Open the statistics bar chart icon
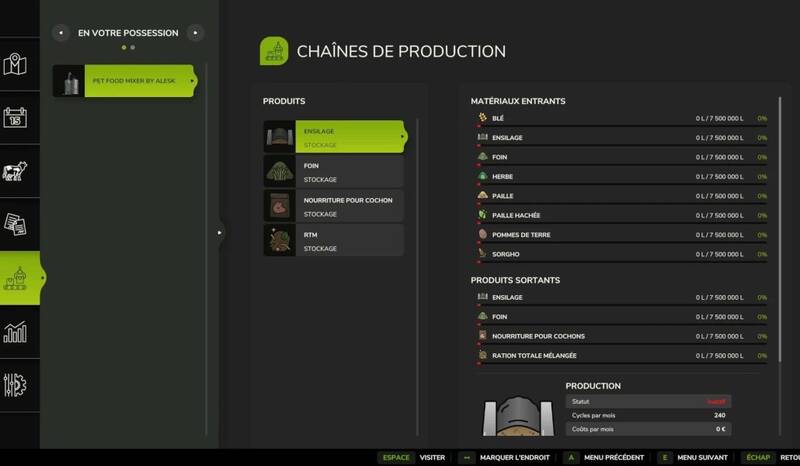 click(x=15, y=332)
